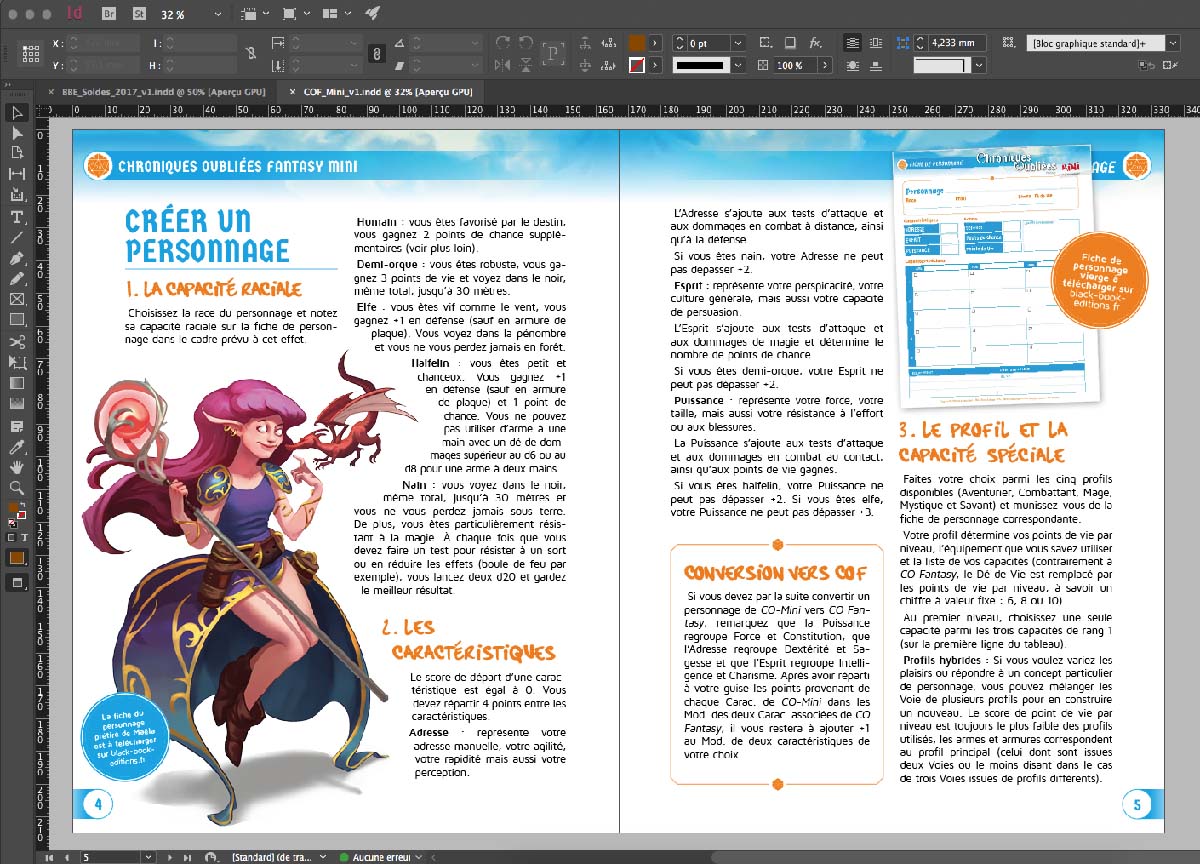This screenshot has height=864, width=1200.
Task: Expand the stroke weight dropdown
Action: (x=737, y=43)
